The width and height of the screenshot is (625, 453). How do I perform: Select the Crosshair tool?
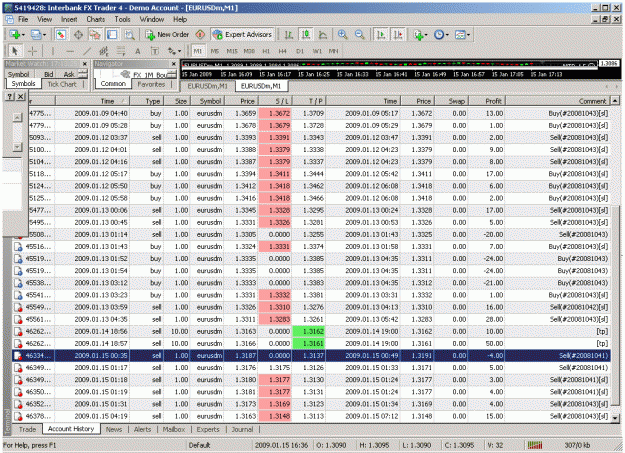tap(32, 51)
